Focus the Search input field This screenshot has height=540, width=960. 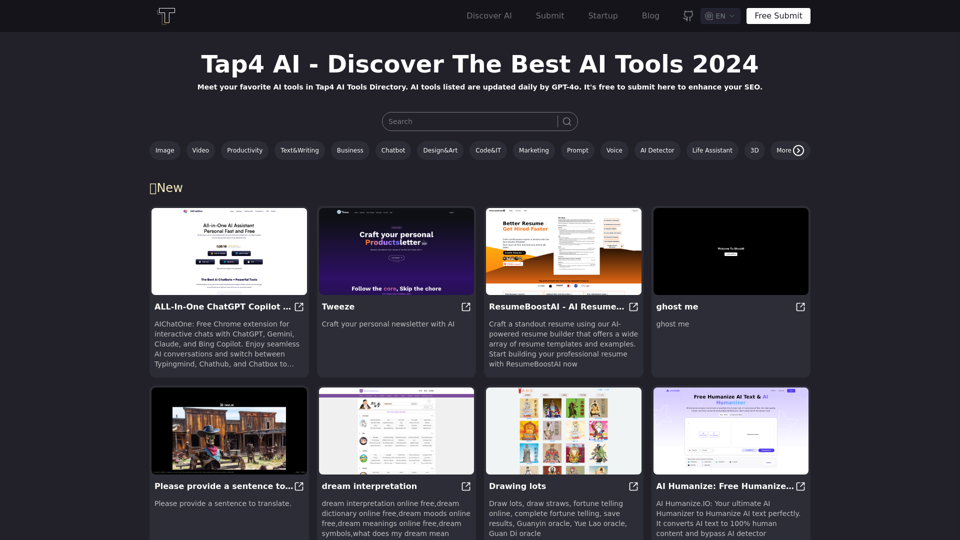470,122
